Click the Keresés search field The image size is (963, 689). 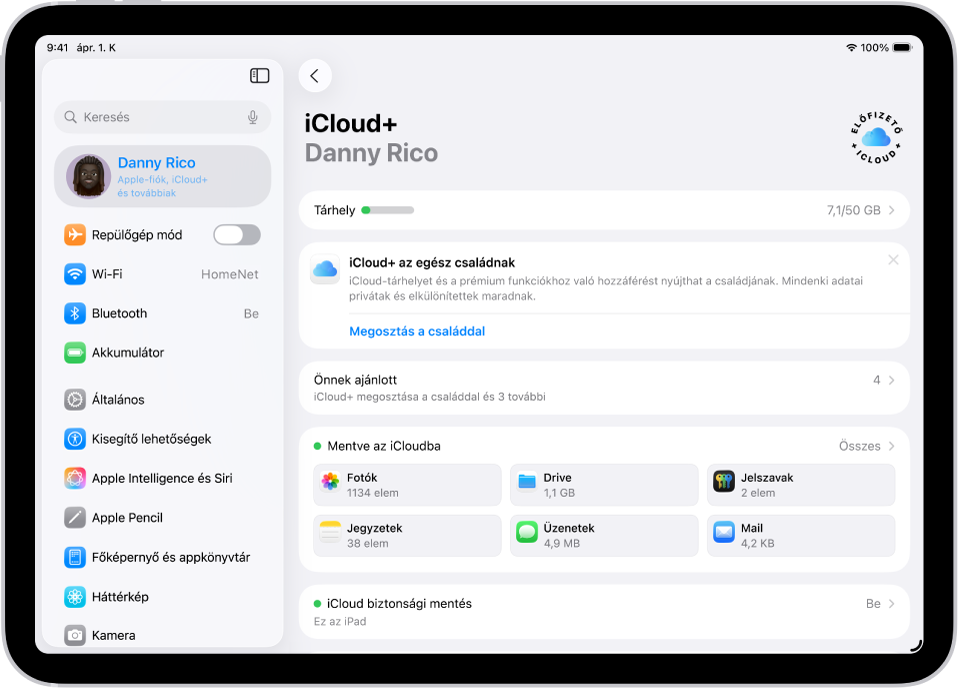point(162,117)
